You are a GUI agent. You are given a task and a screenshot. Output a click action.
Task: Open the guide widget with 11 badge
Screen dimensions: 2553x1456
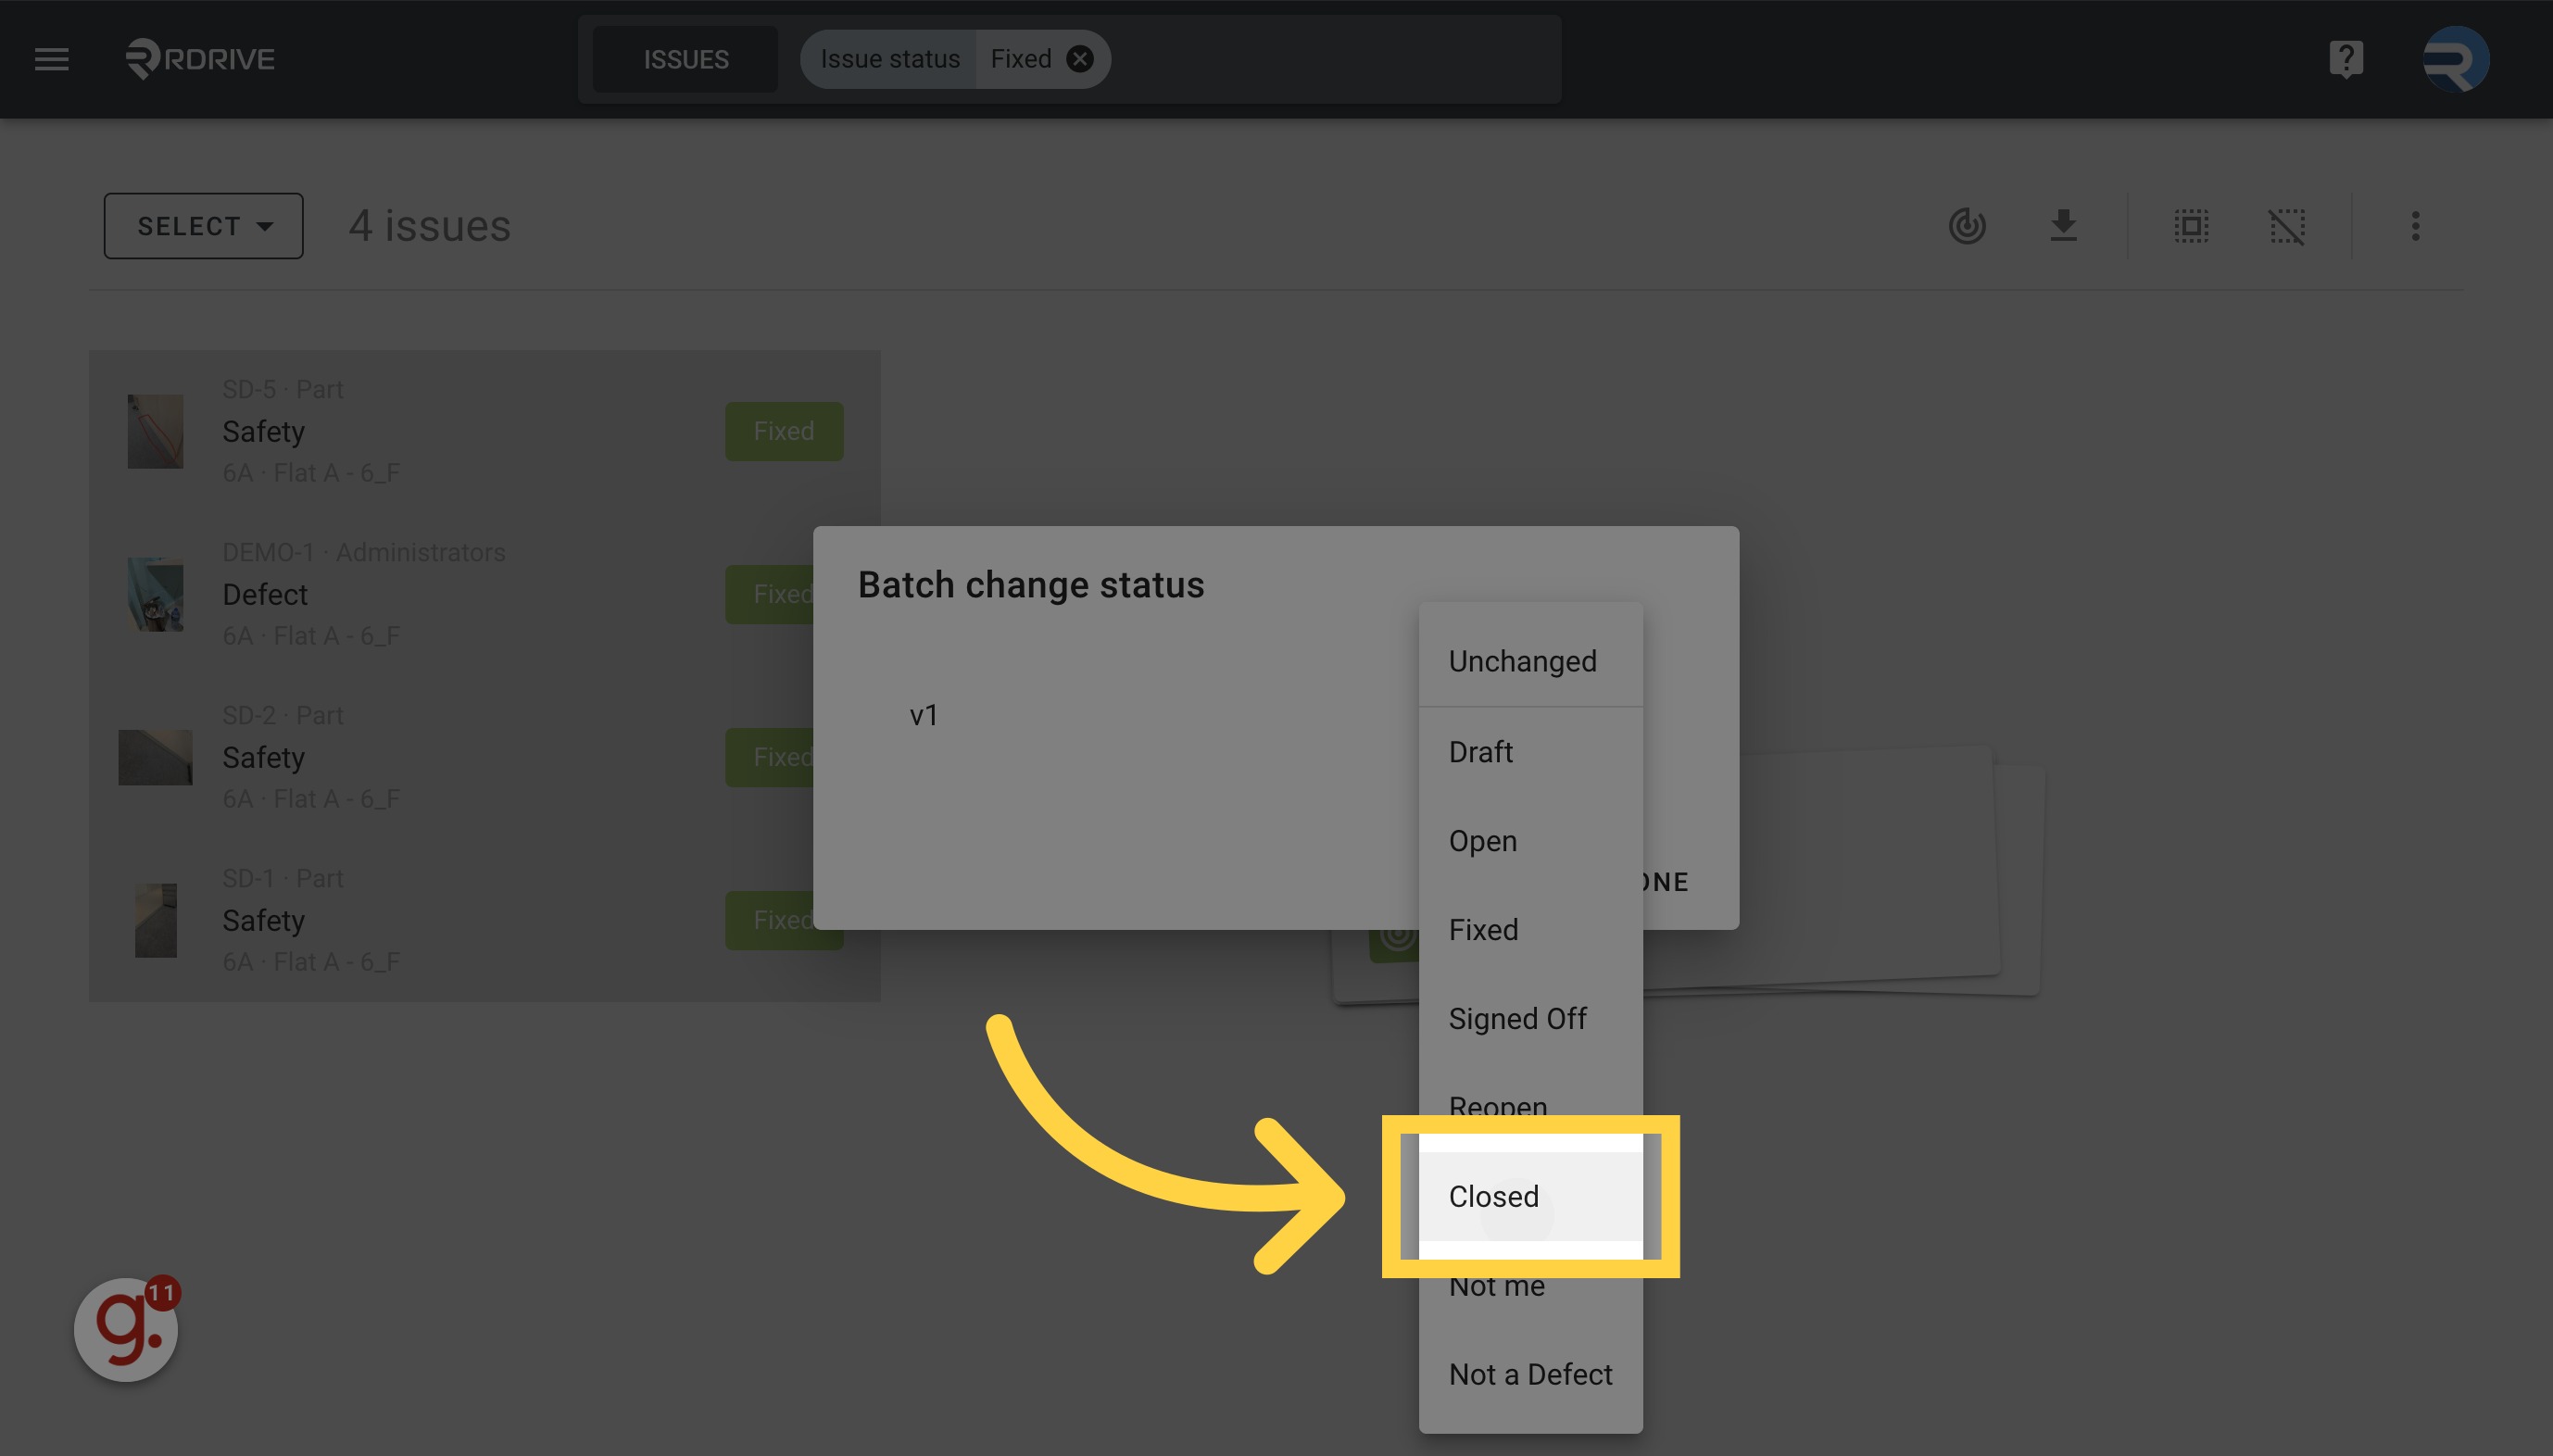(126, 1329)
